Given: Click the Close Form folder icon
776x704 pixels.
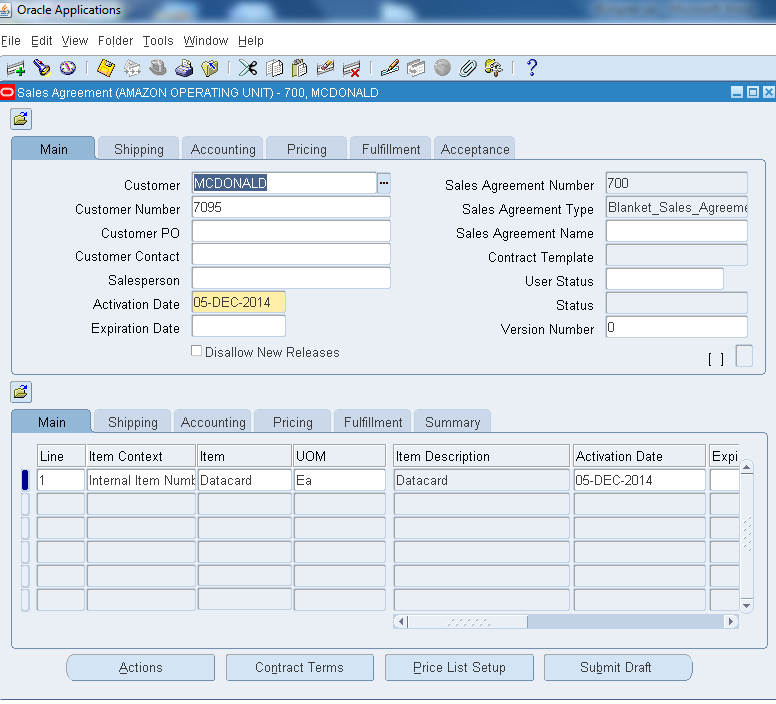Looking at the screenshot, I should (210, 68).
